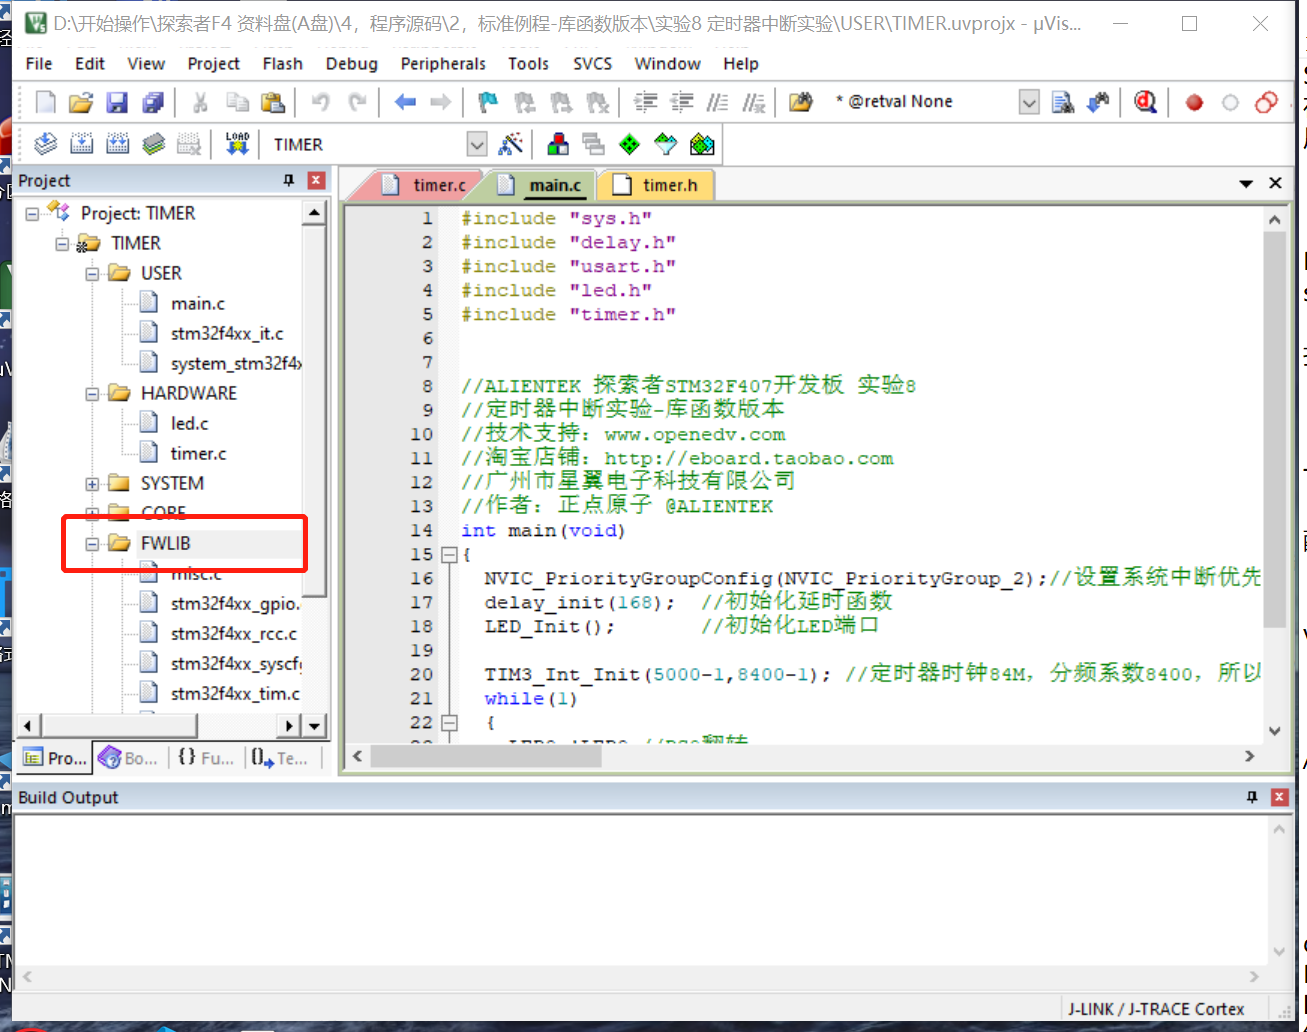Image resolution: width=1307 pixels, height=1032 pixels.
Task: Start the debug session with magnifier-d icon
Action: coord(1146,102)
